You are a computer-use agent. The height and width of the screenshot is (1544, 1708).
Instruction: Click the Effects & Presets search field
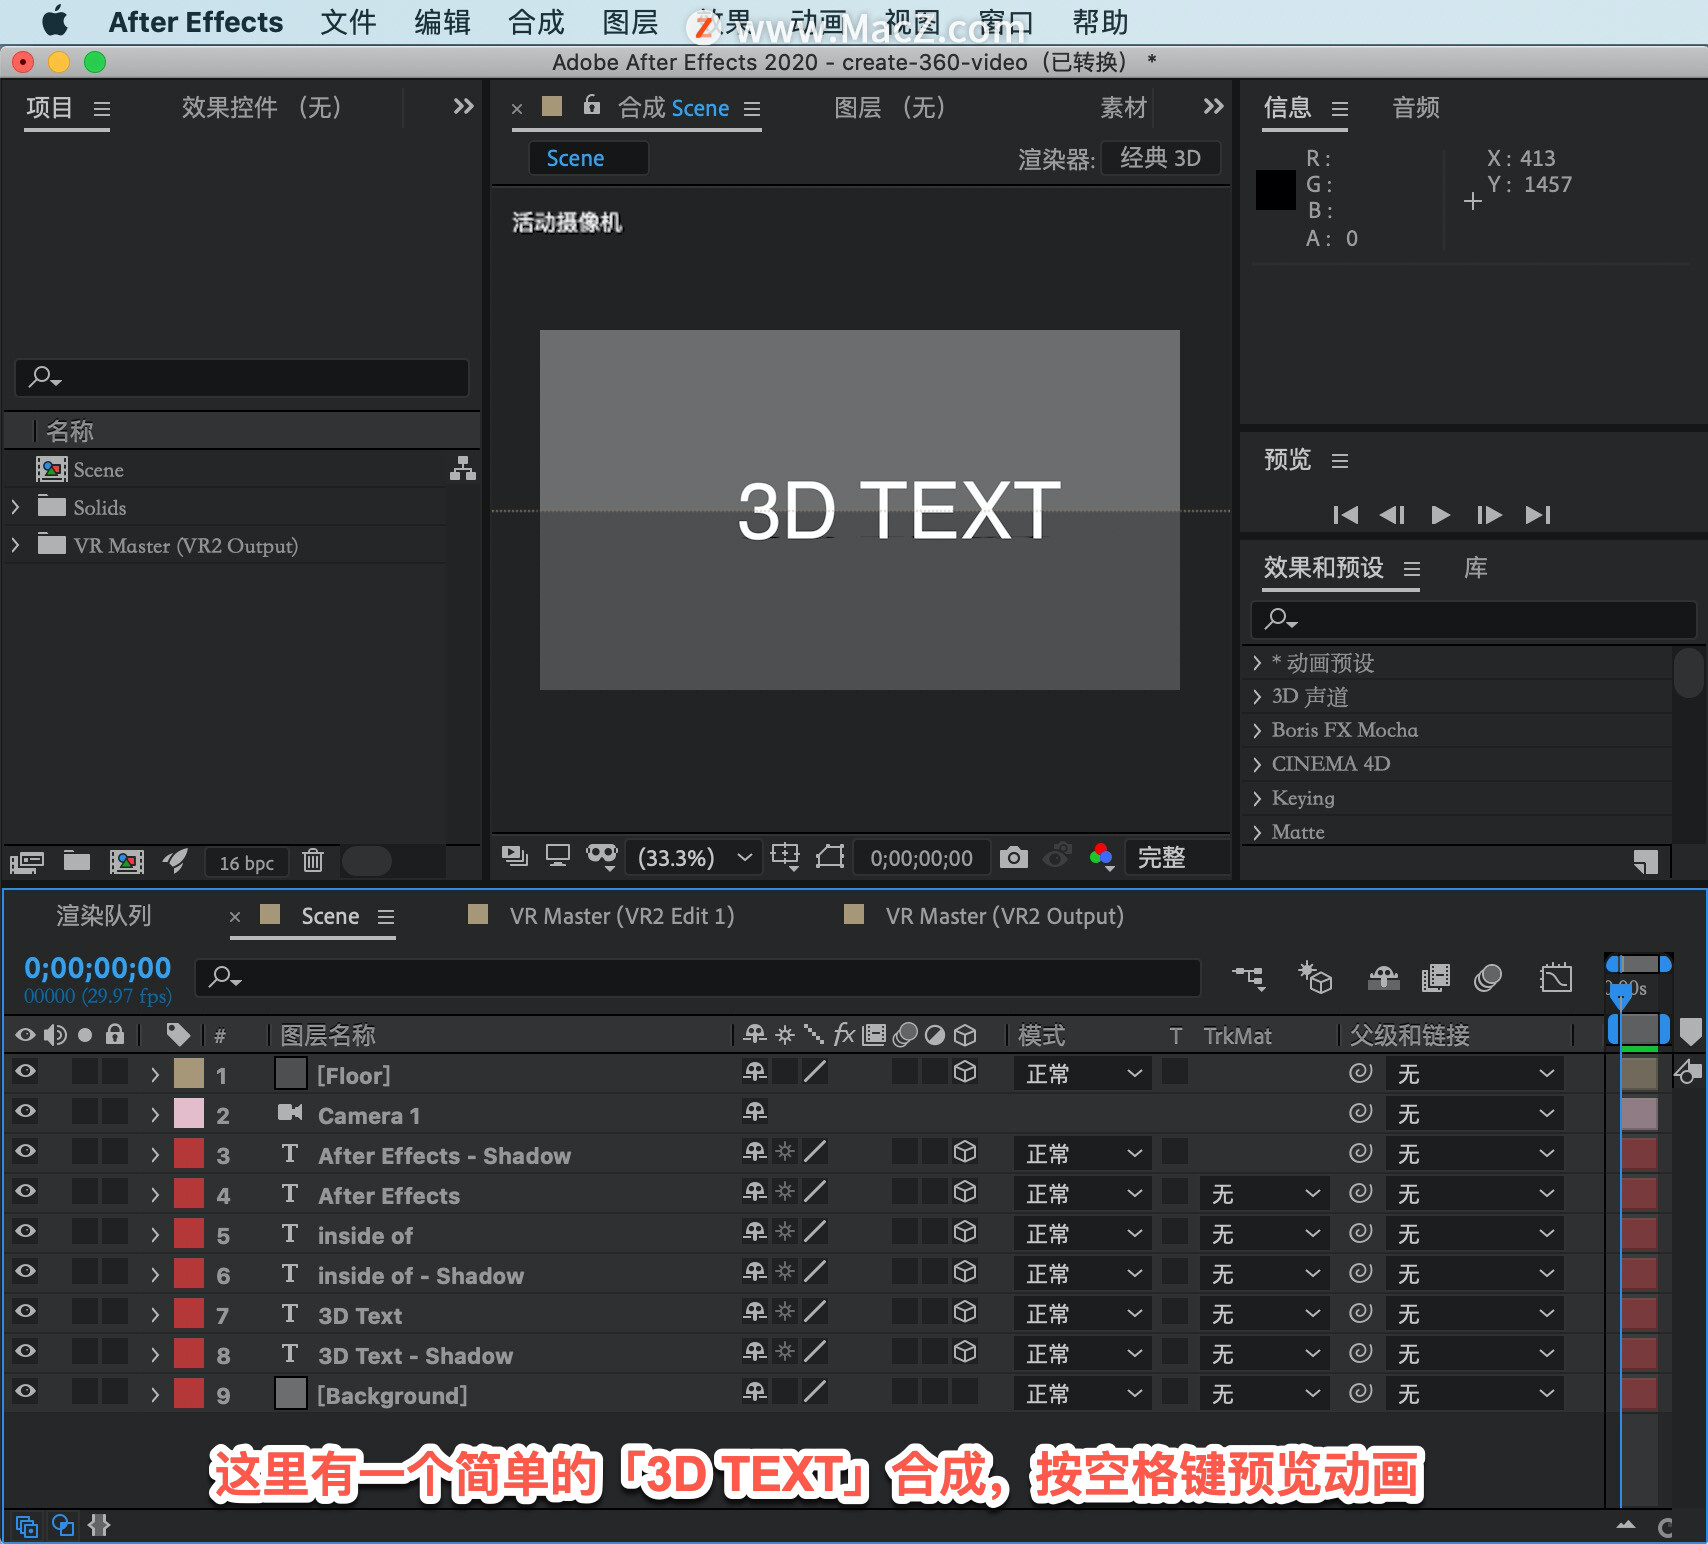click(x=1473, y=620)
